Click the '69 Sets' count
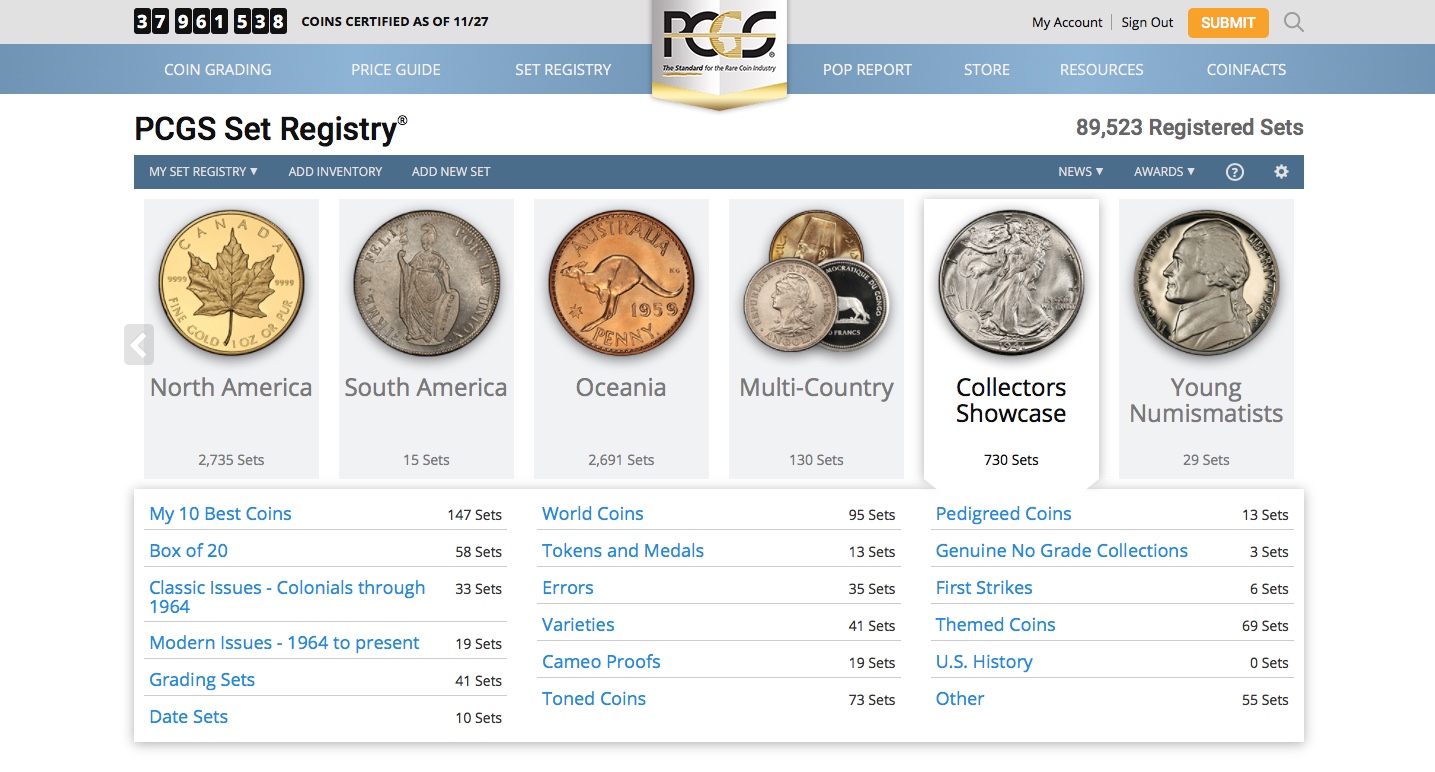 tap(1265, 626)
